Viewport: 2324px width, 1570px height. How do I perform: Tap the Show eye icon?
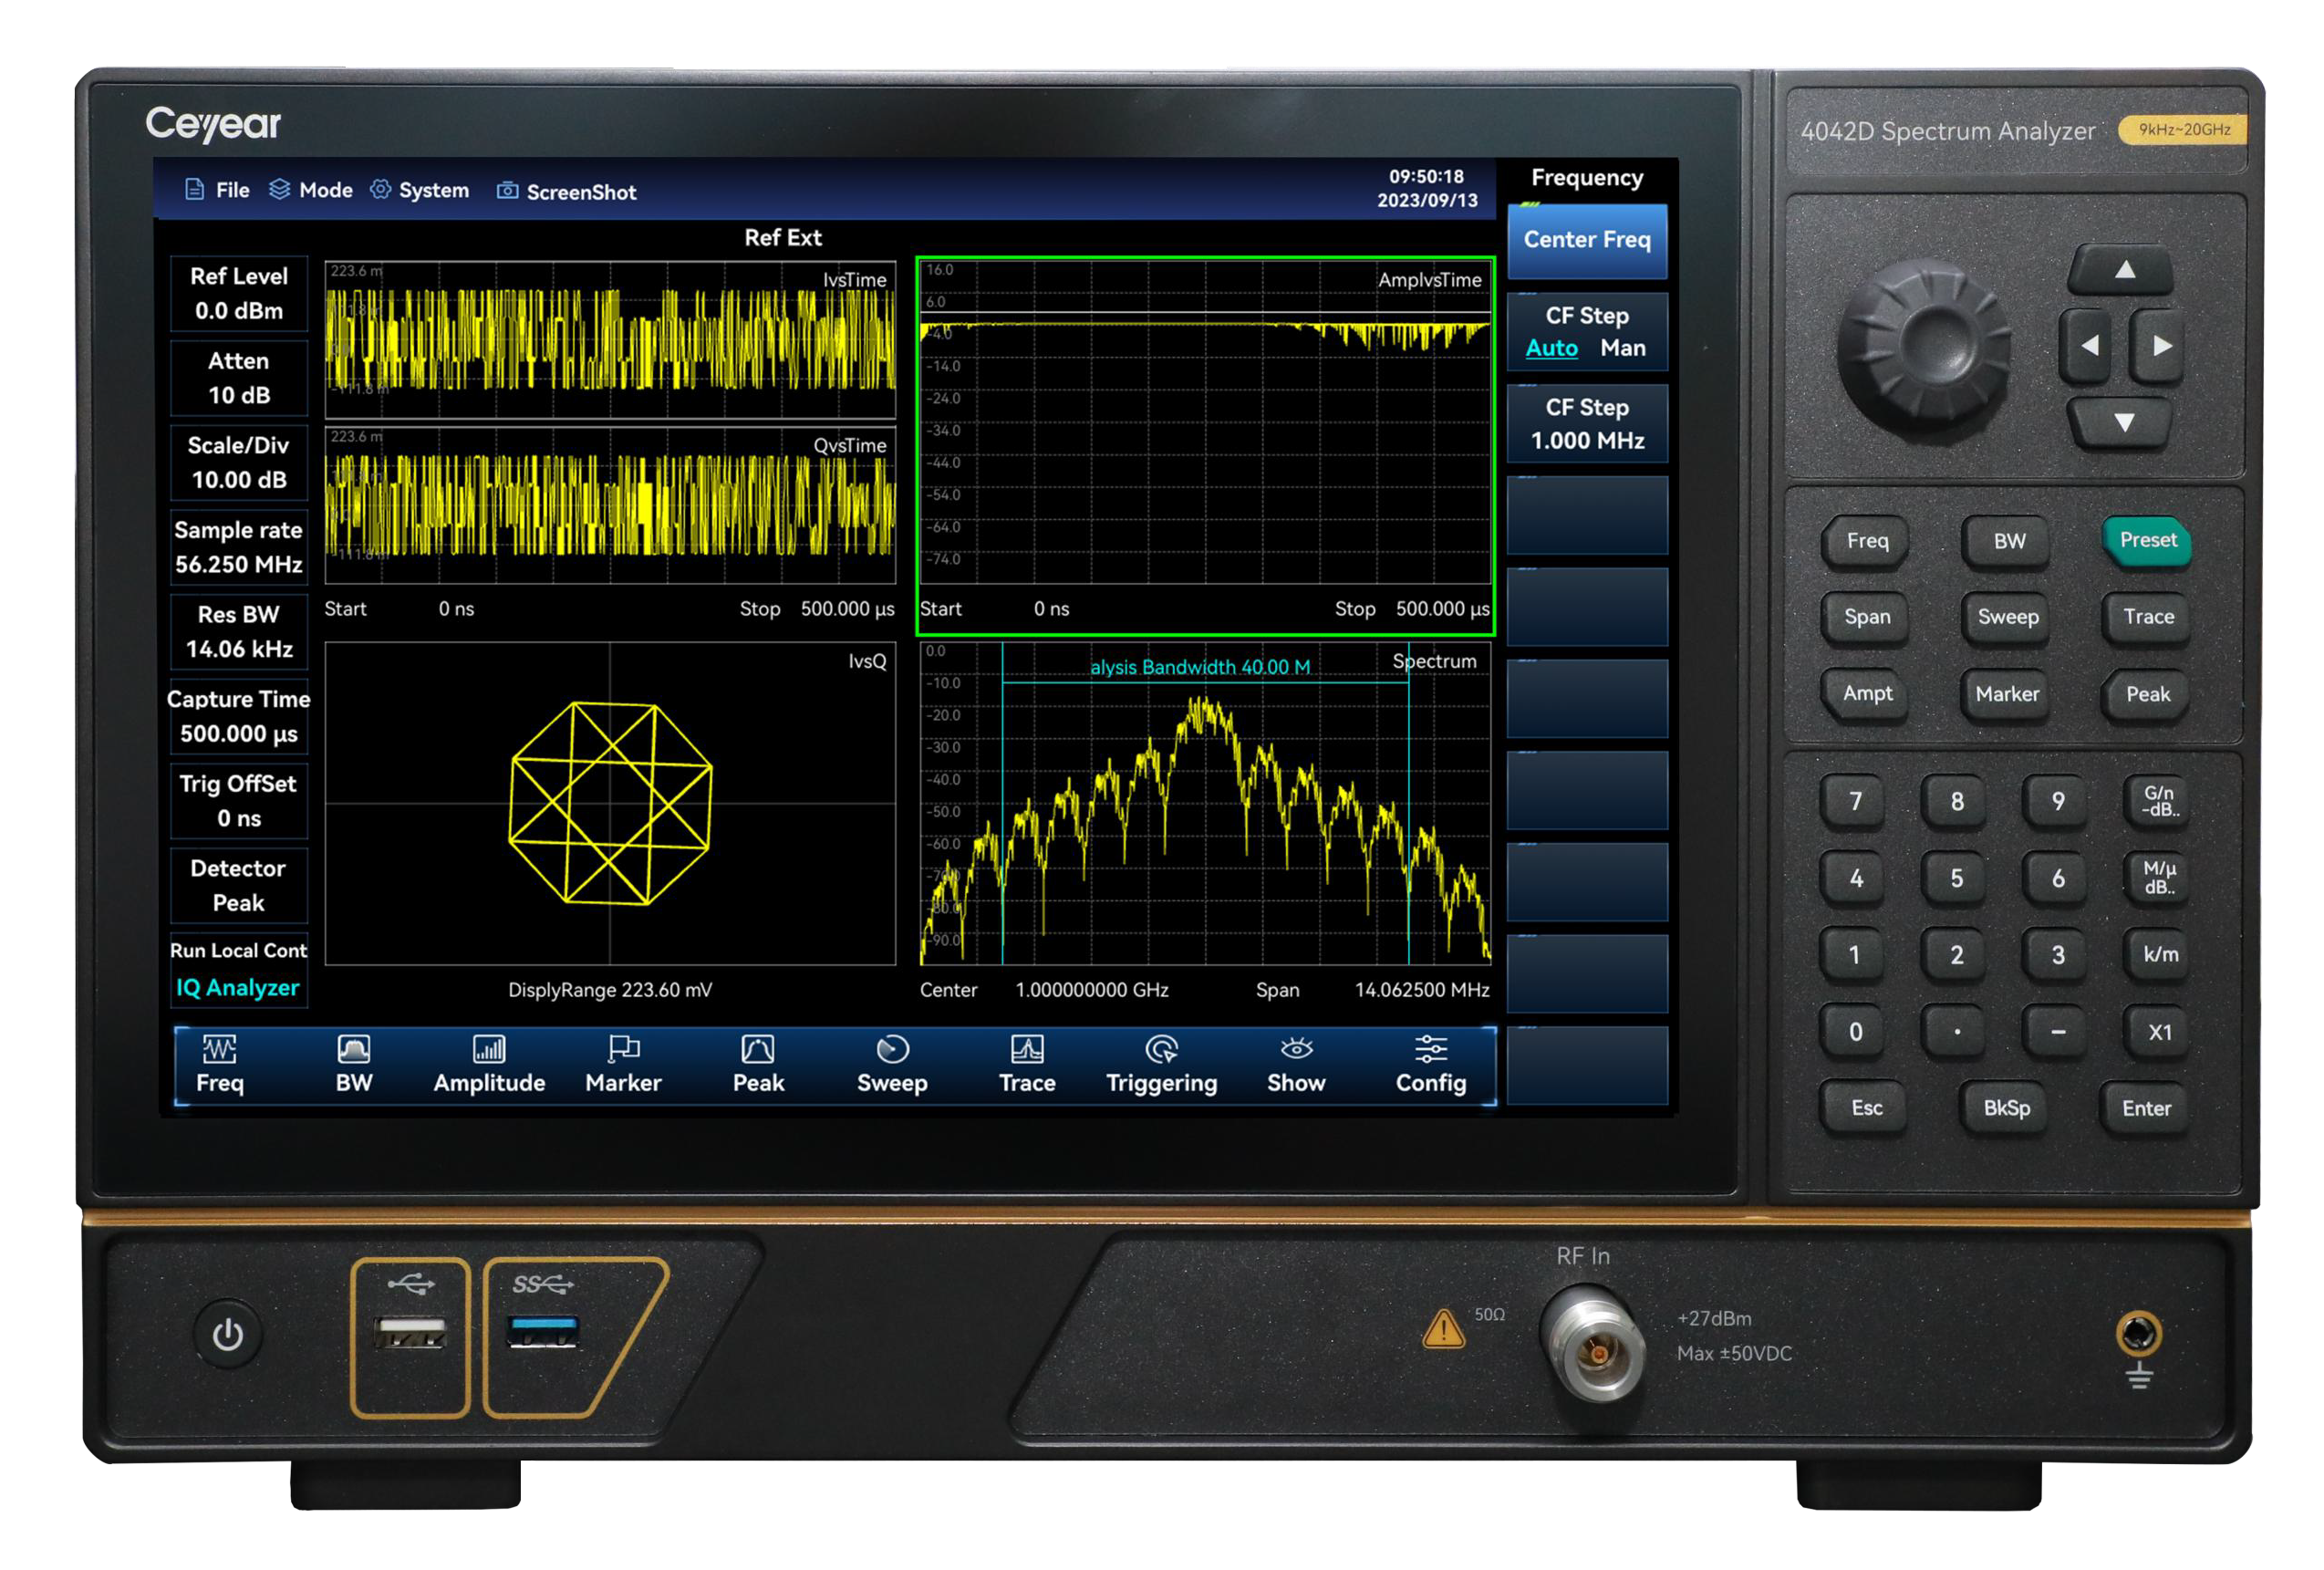[x=1296, y=1049]
